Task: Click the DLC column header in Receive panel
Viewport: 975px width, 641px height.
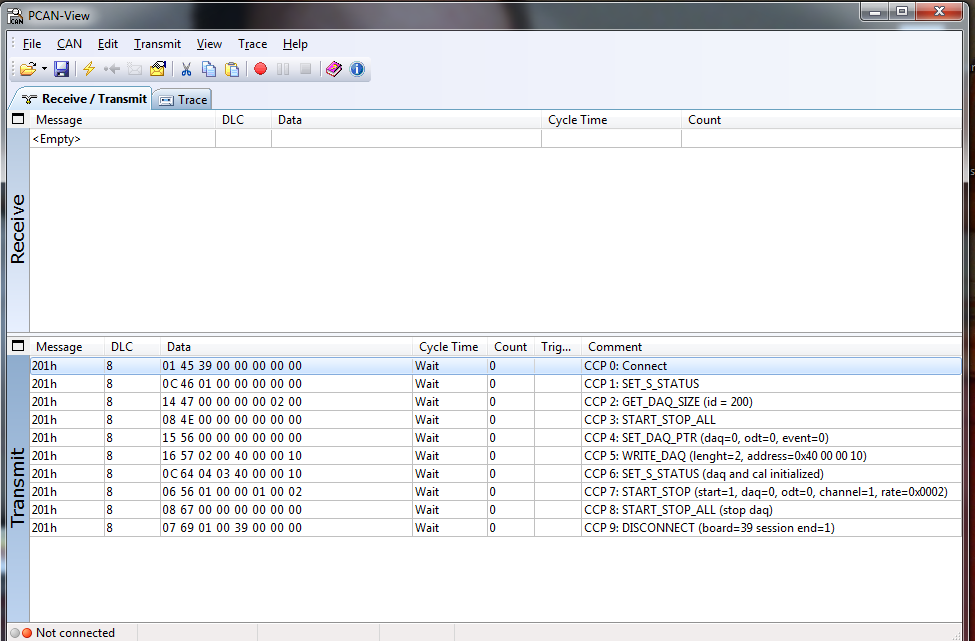Action: click(243, 120)
